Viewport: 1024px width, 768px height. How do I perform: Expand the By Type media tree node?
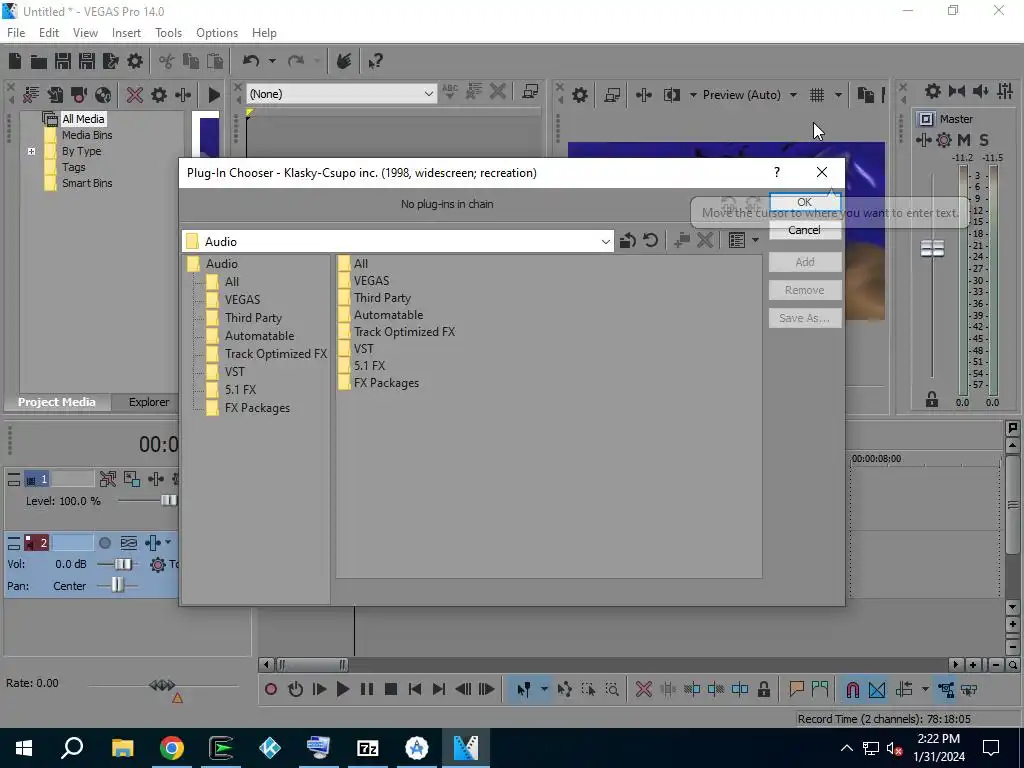pyautogui.click(x=31, y=152)
